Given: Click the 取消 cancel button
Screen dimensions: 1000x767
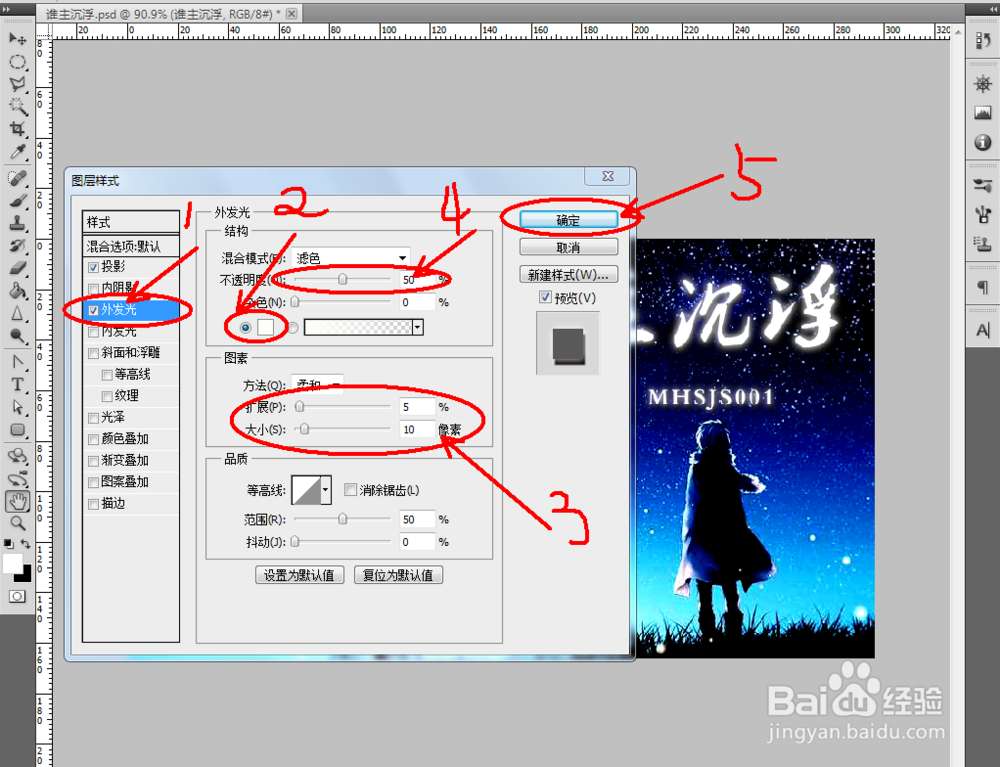Looking at the screenshot, I should pyautogui.click(x=568, y=247).
